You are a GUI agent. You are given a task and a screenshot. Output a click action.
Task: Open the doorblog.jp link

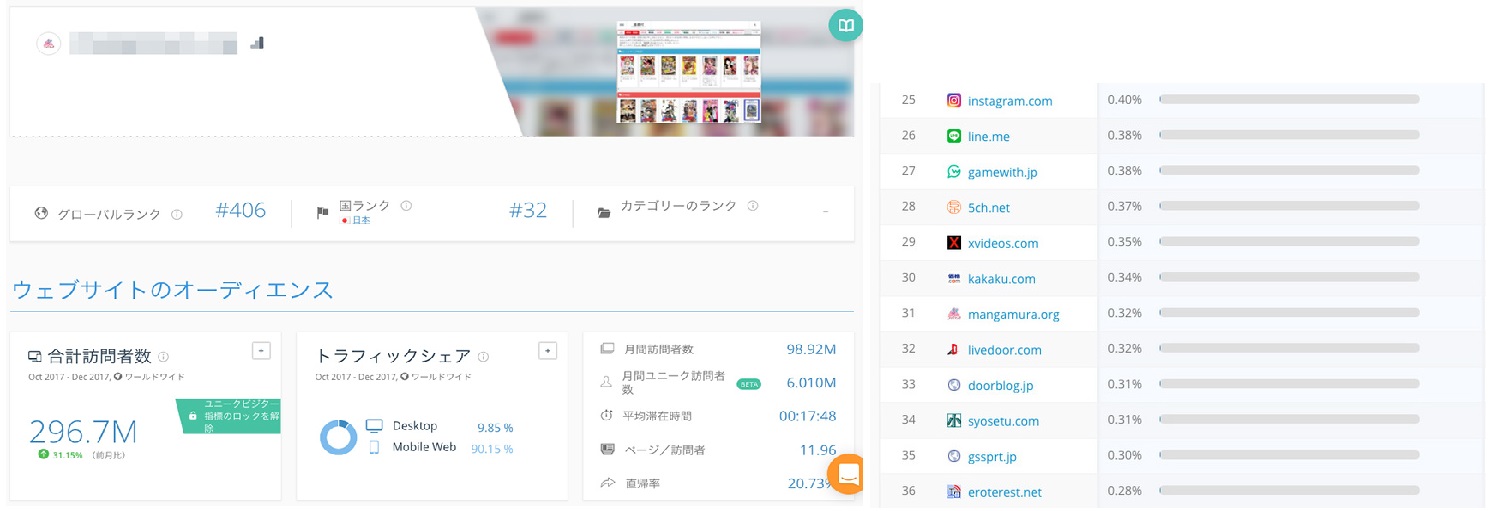point(1001,385)
